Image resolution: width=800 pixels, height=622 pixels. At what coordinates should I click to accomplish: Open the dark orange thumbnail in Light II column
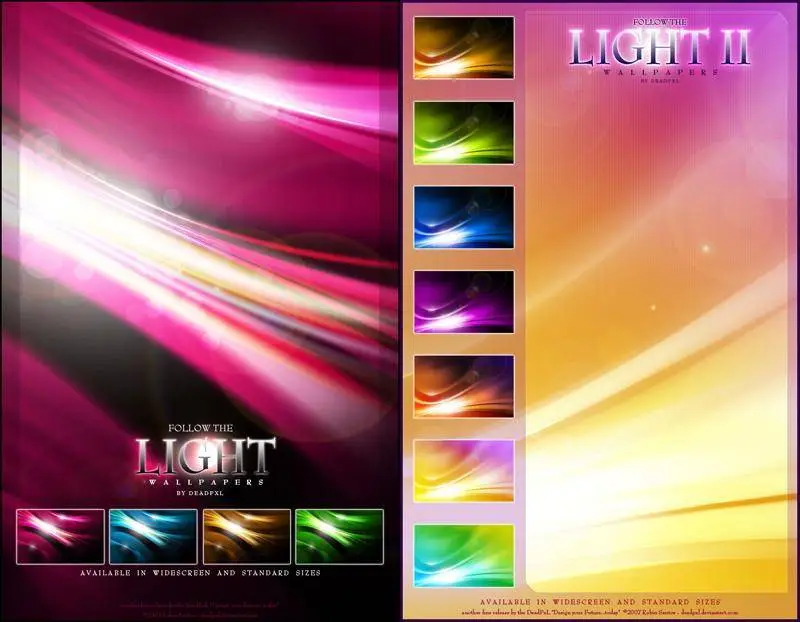coord(464,48)
